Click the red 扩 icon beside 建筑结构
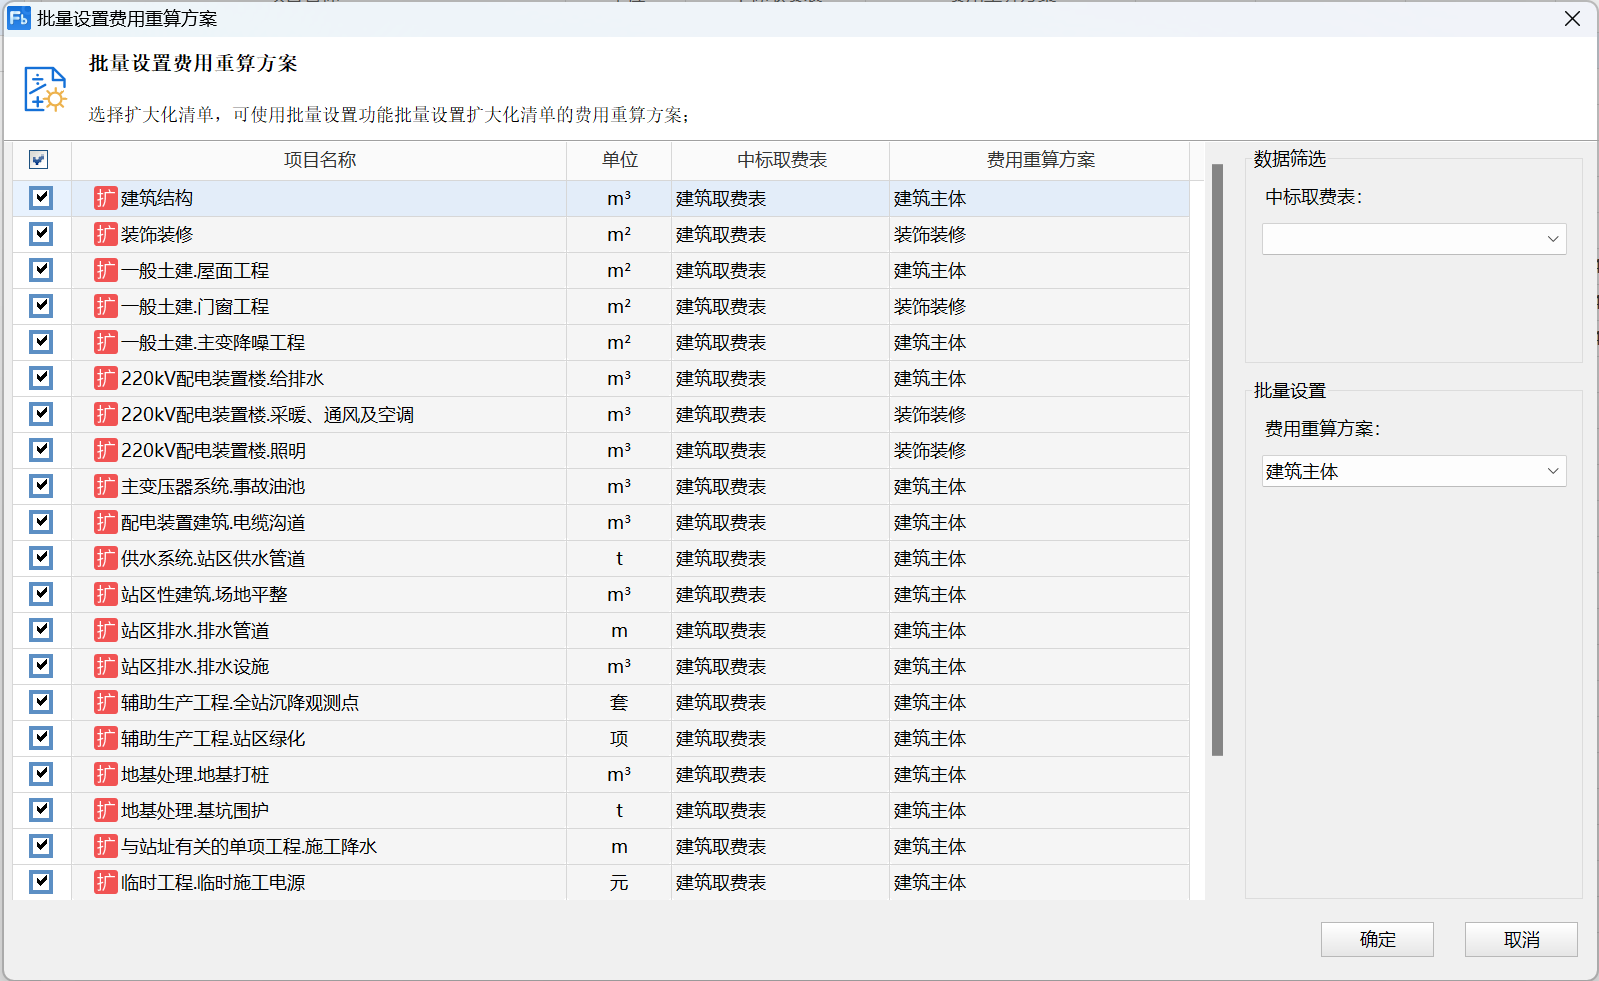Viewport: 1599px width, 981px height. coord(105,198)
